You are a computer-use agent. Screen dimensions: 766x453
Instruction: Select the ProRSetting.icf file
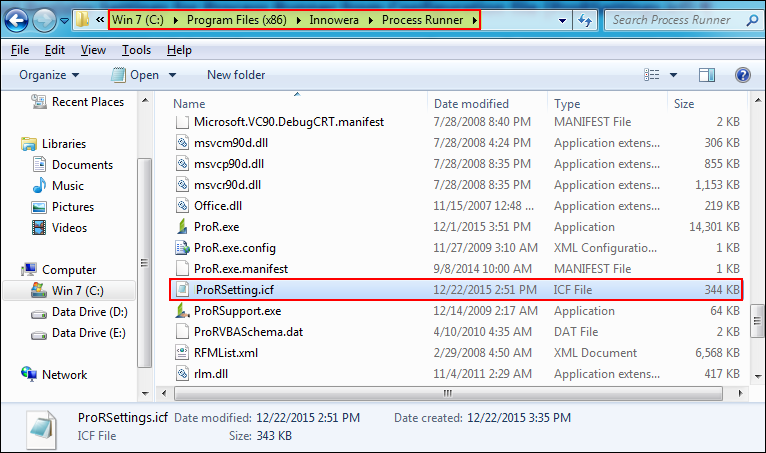(234, 290)
